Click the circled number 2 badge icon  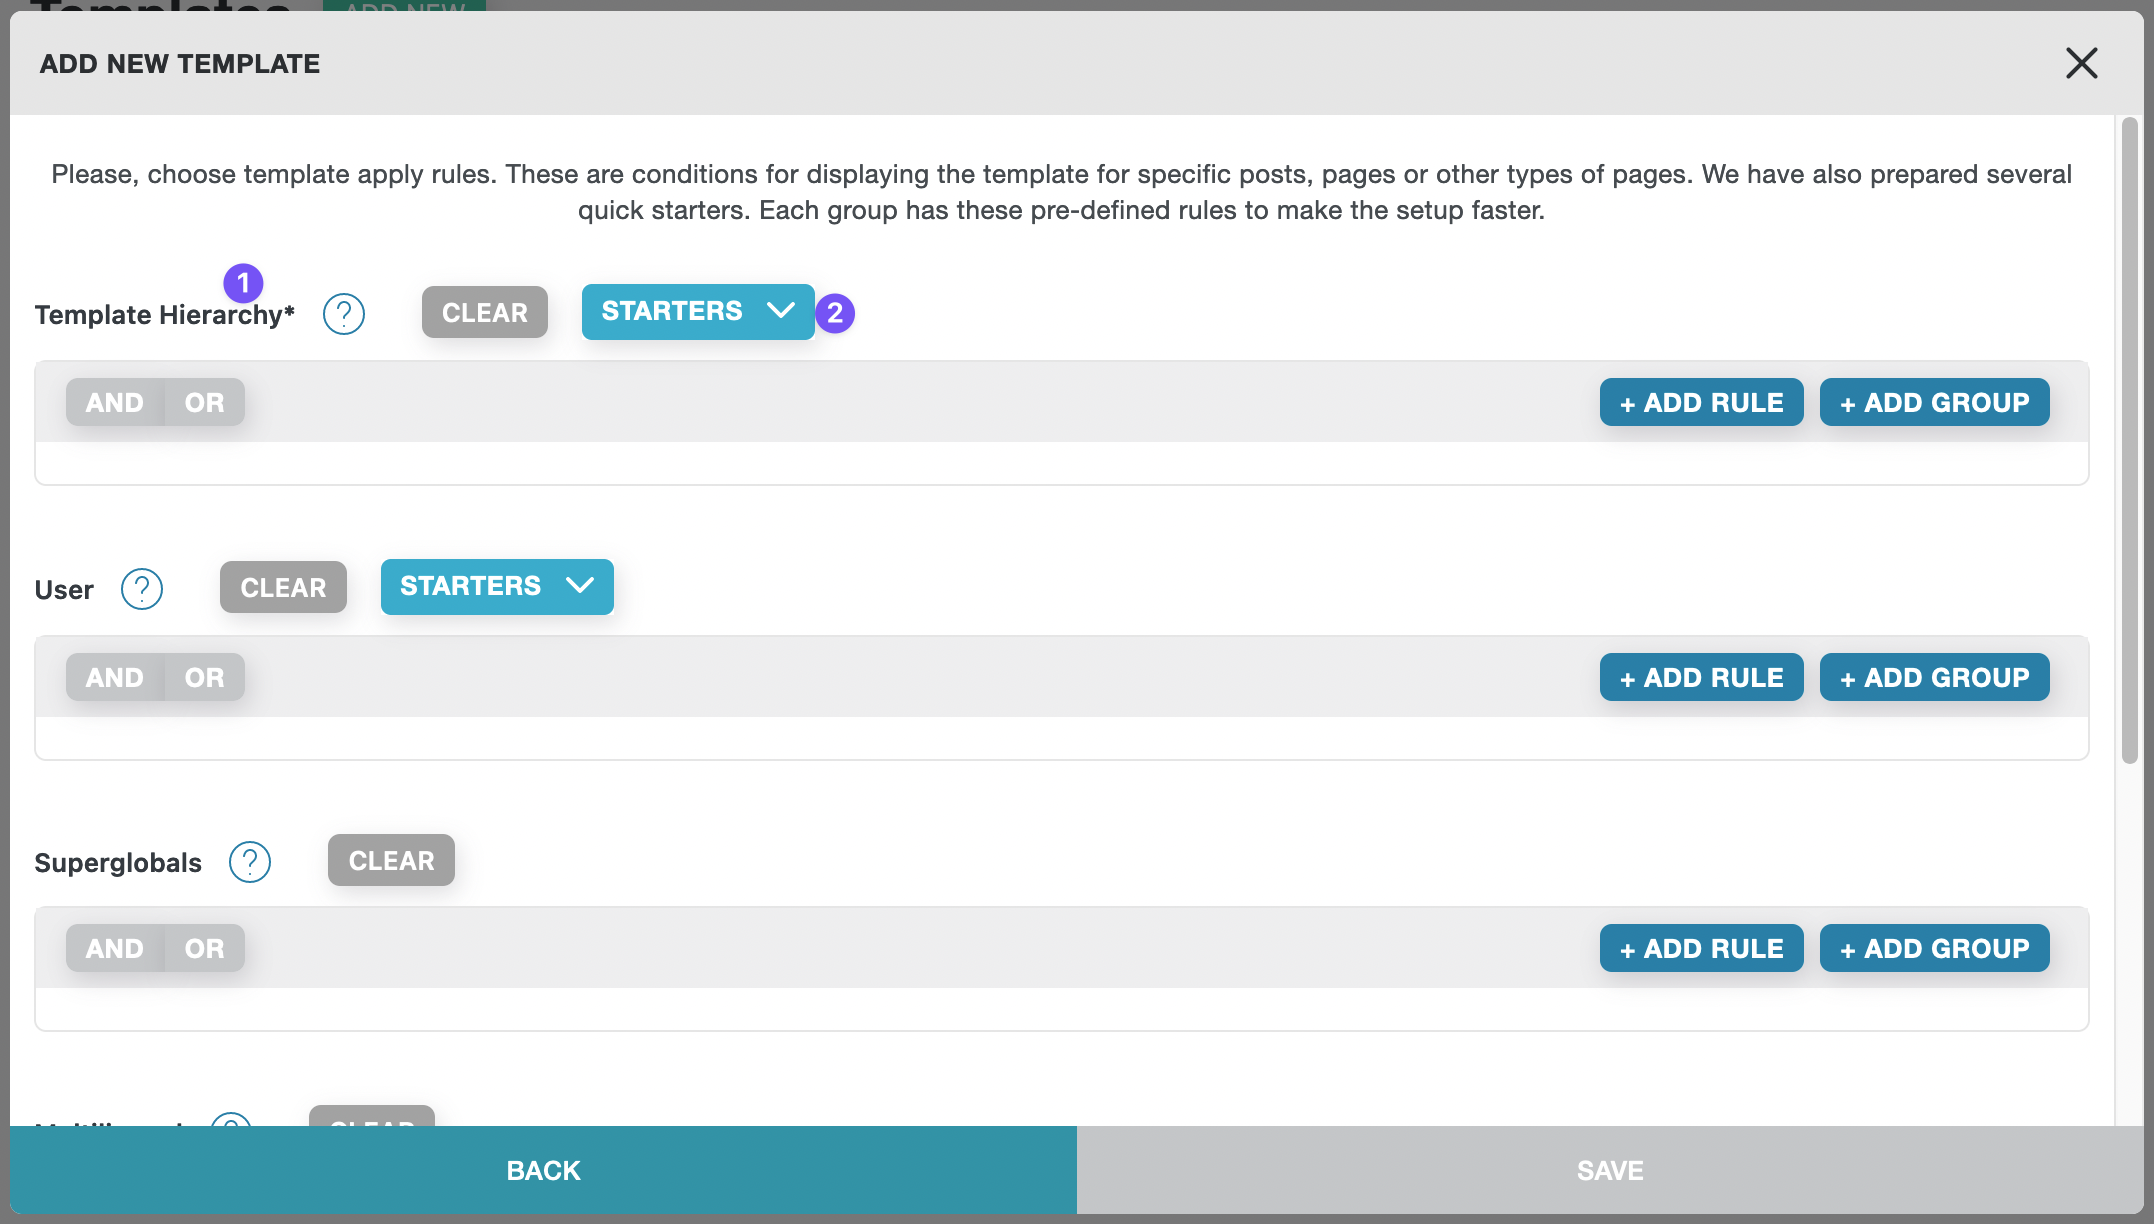834,312
